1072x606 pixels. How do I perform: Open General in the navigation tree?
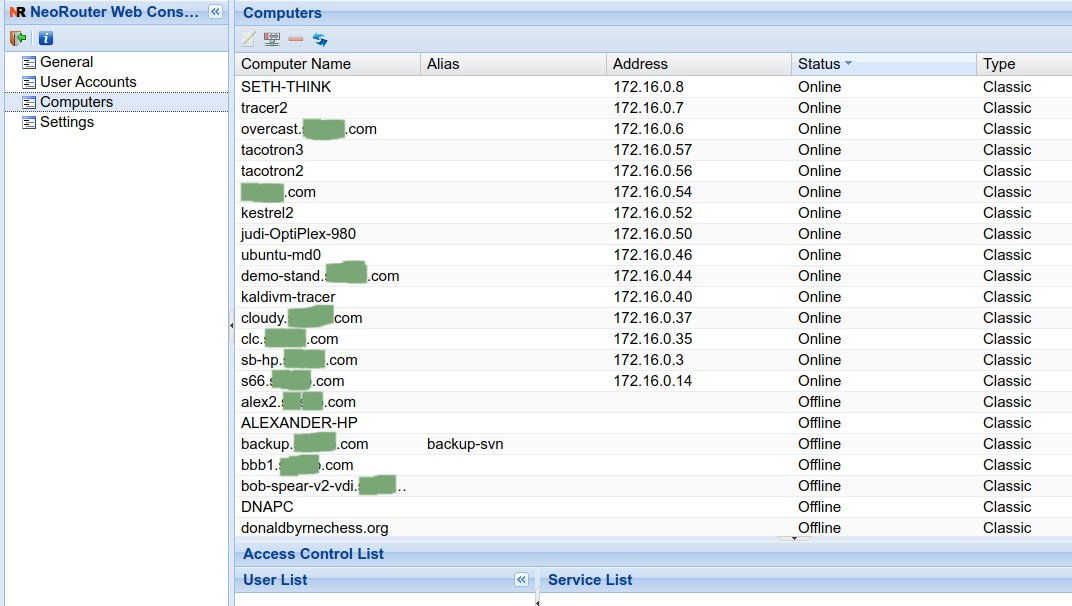(x=66, y=62)
